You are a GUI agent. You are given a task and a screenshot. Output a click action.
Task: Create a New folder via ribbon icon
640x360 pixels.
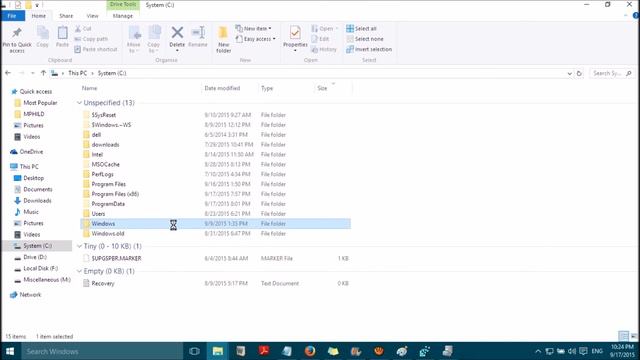pyautogui.click(x=223, y=33)
